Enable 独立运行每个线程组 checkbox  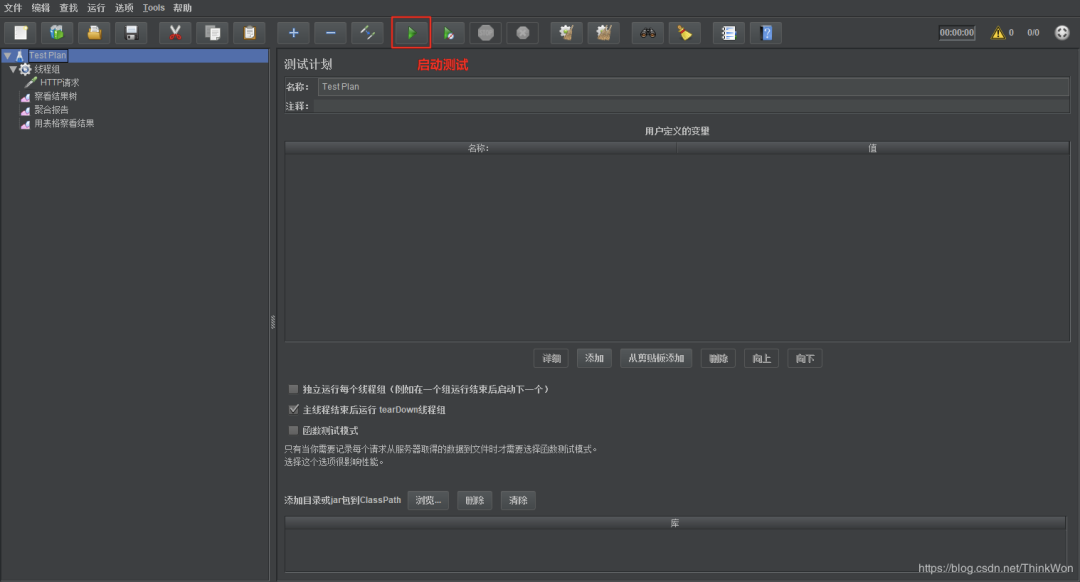point(293,390)
